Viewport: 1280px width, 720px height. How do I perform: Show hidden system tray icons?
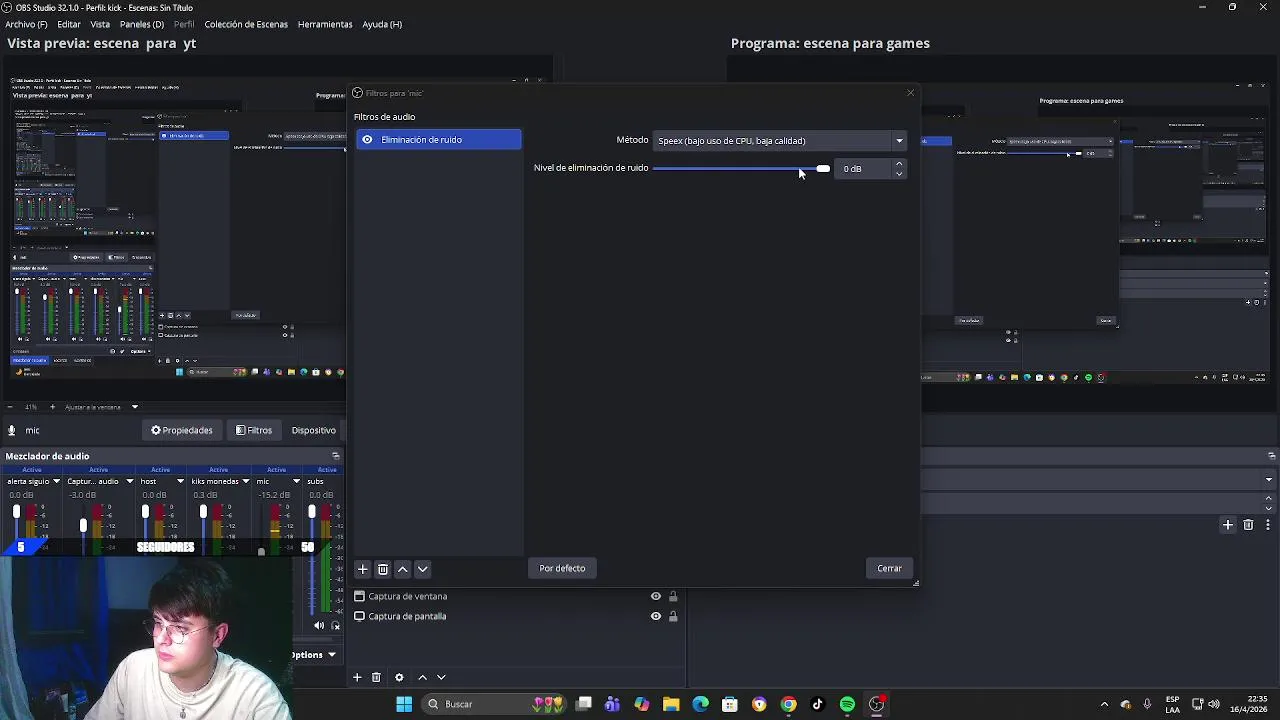click(x=1104, y=704)
